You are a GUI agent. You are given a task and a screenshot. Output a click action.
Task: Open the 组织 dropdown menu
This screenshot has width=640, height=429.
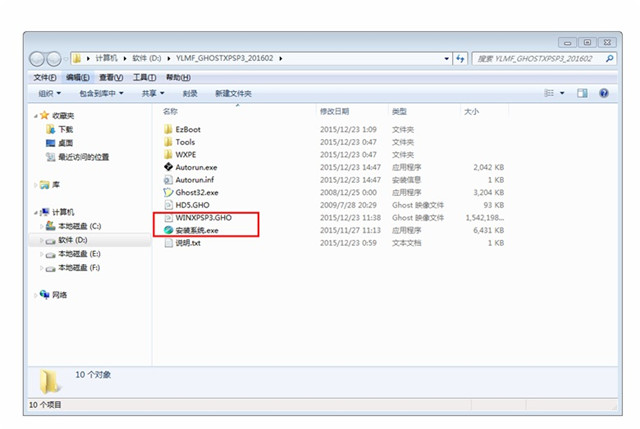(x=48, y=93)
